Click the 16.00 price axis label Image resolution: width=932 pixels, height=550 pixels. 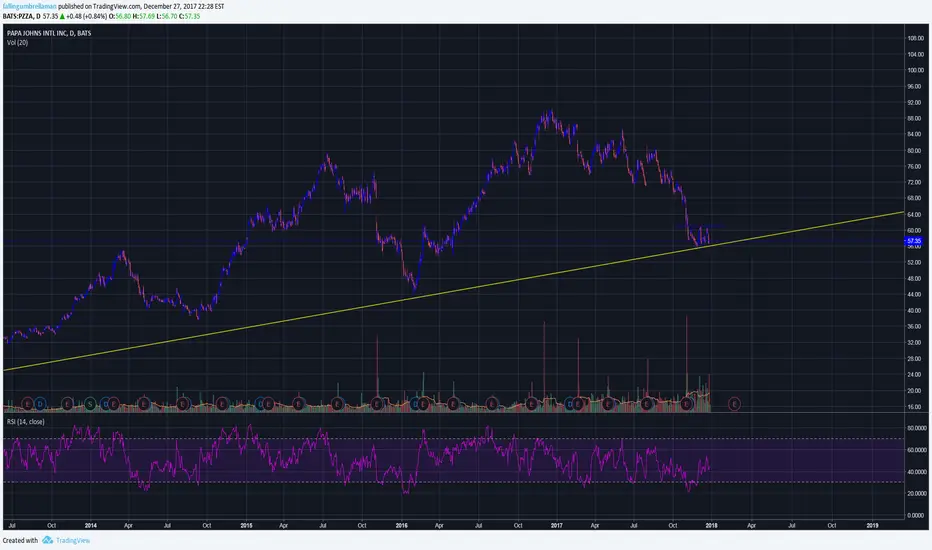[914, 407]
